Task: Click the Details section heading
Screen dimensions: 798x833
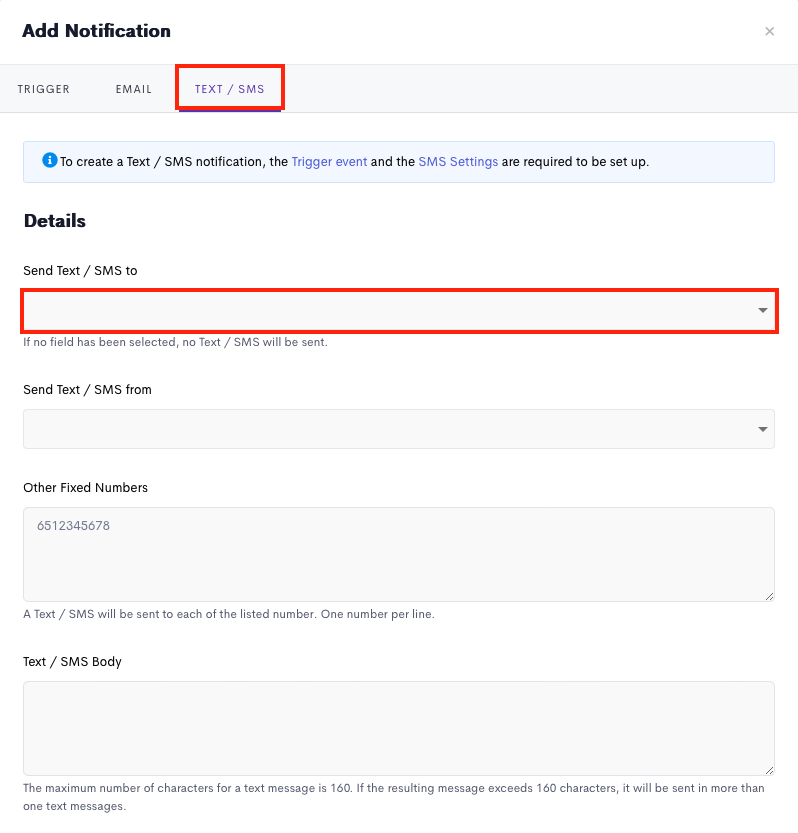Action: pyautogui.click(x=55, y=221)
